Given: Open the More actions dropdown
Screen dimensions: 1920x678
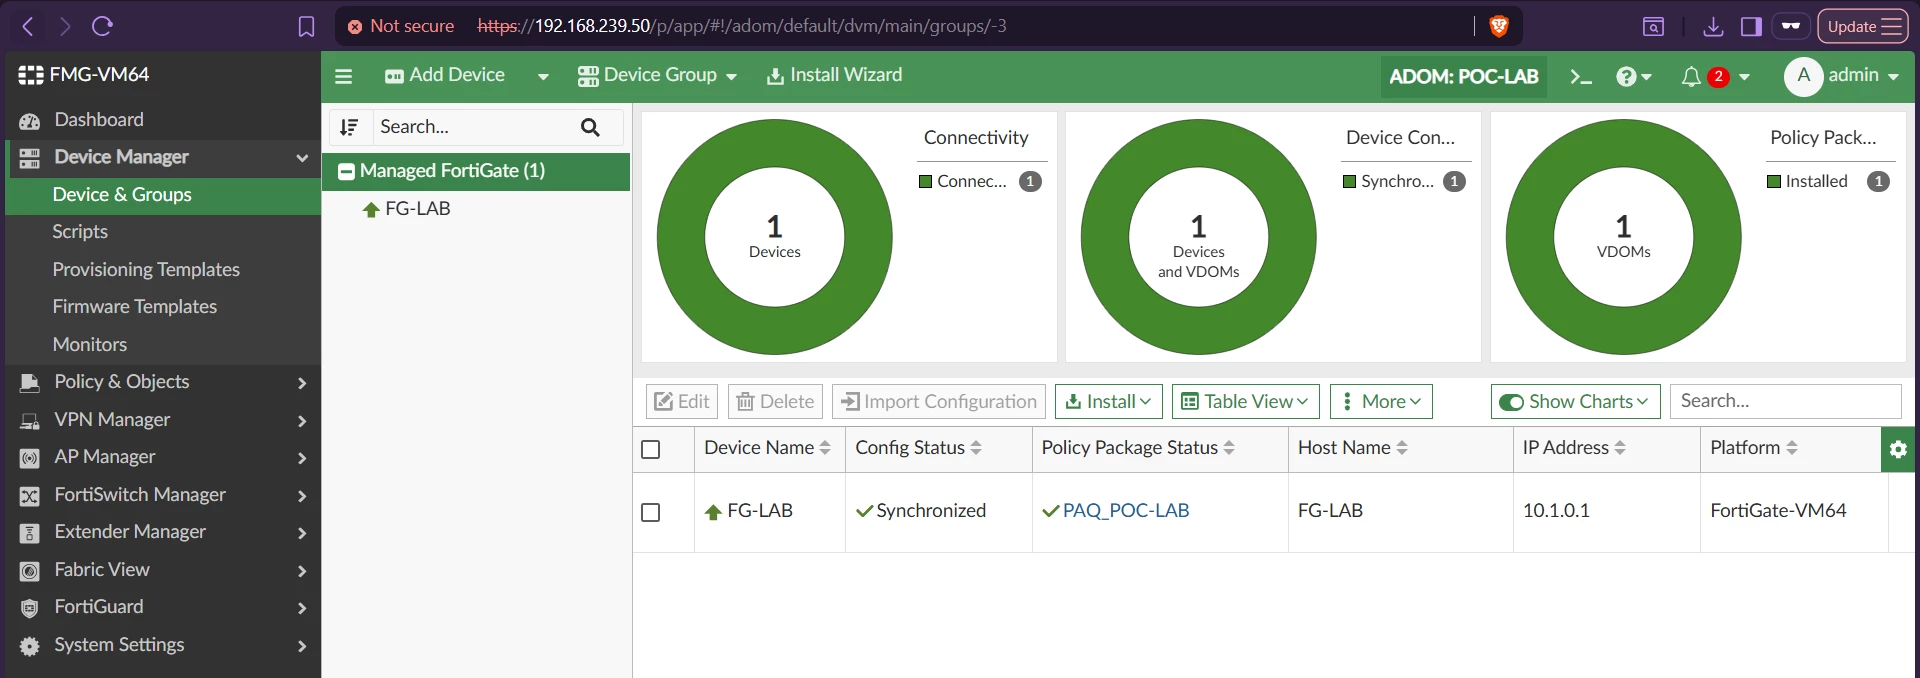Looking at the screenshot, I should click(1381, 402).
